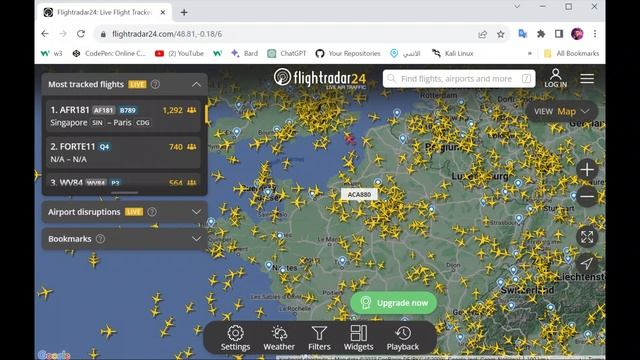Open help for Bookmarks panel
Screen dimensions: 640x360
pyautogui.click(x=100, y=239)
